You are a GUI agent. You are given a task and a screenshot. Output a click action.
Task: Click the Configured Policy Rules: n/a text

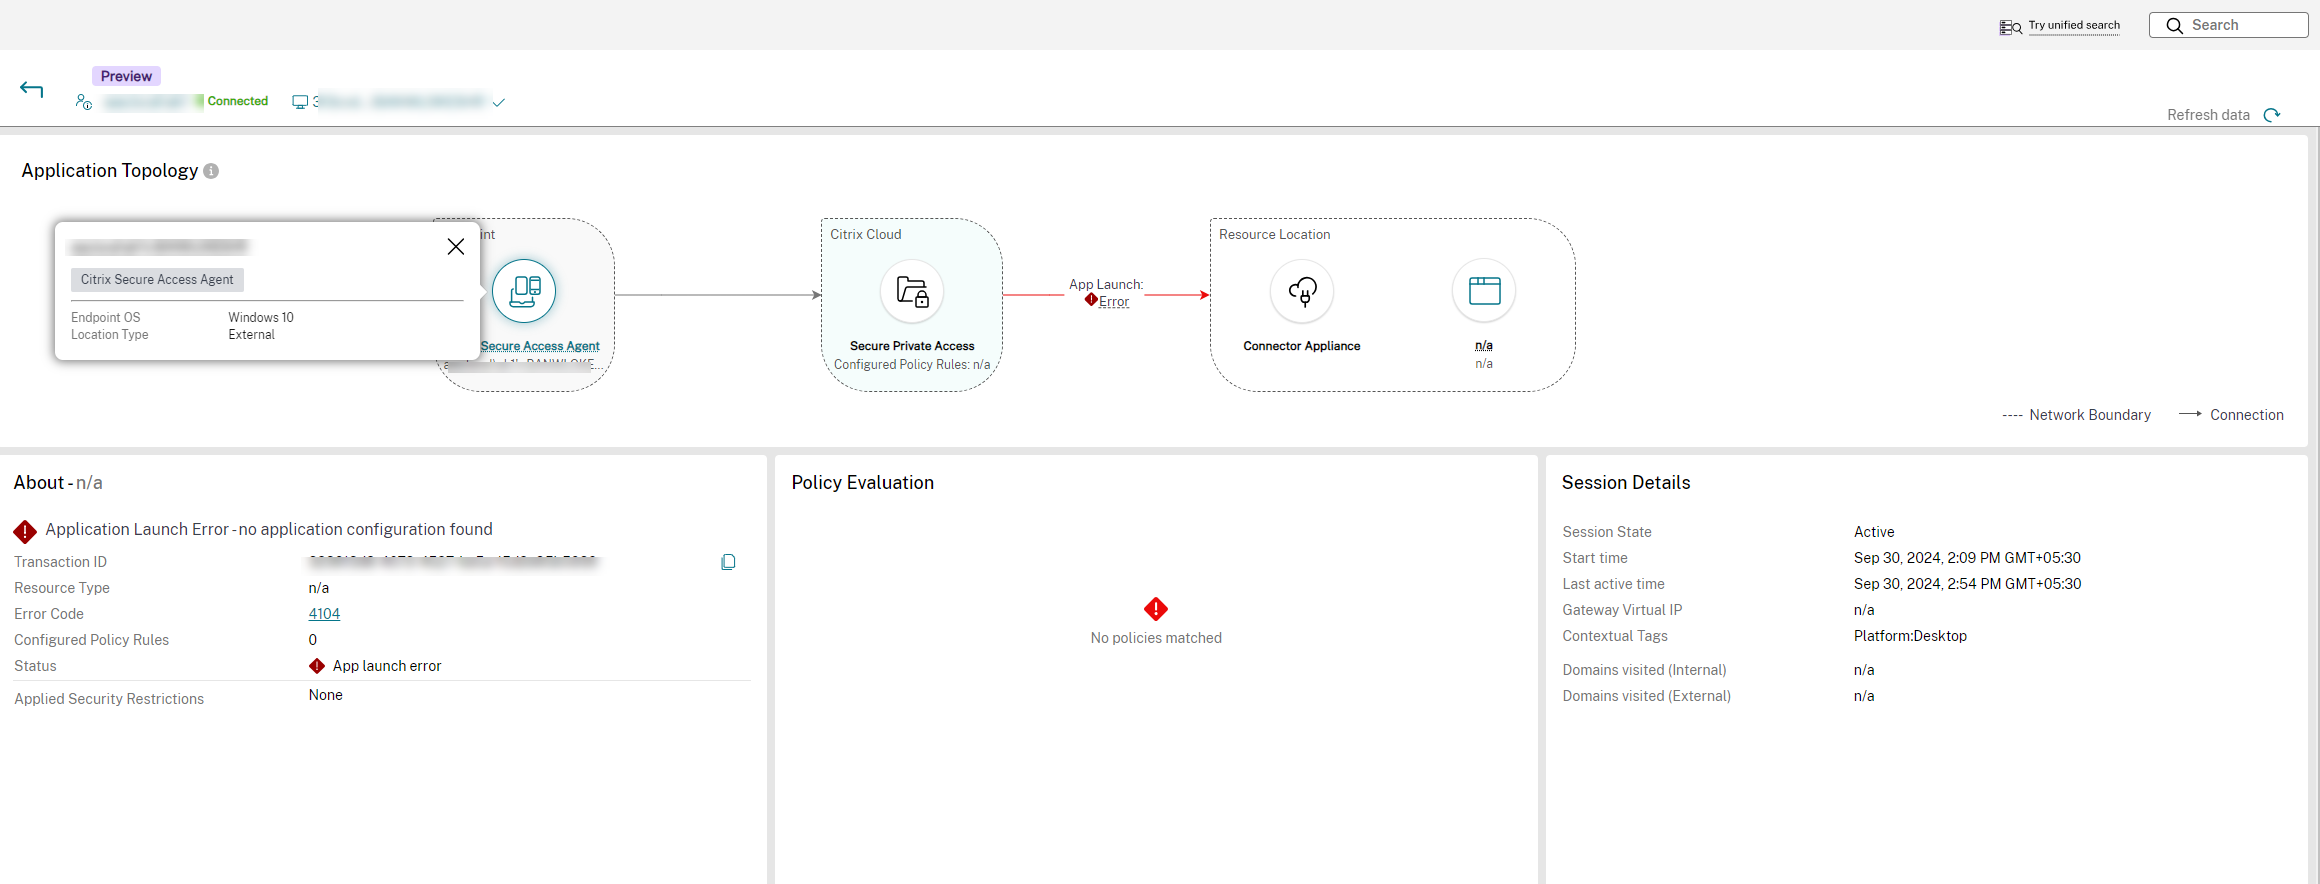pos(912,364)
